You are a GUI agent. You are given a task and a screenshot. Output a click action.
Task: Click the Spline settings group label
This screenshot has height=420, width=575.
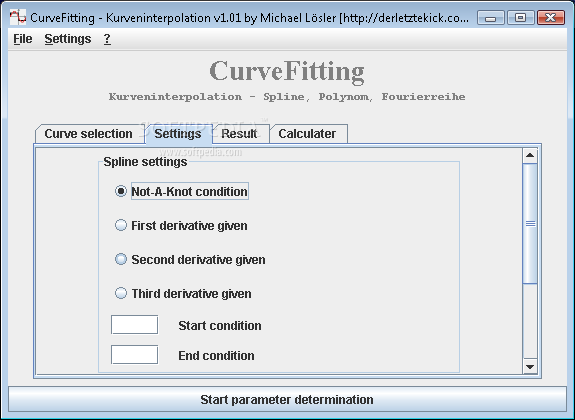[145, 162]
